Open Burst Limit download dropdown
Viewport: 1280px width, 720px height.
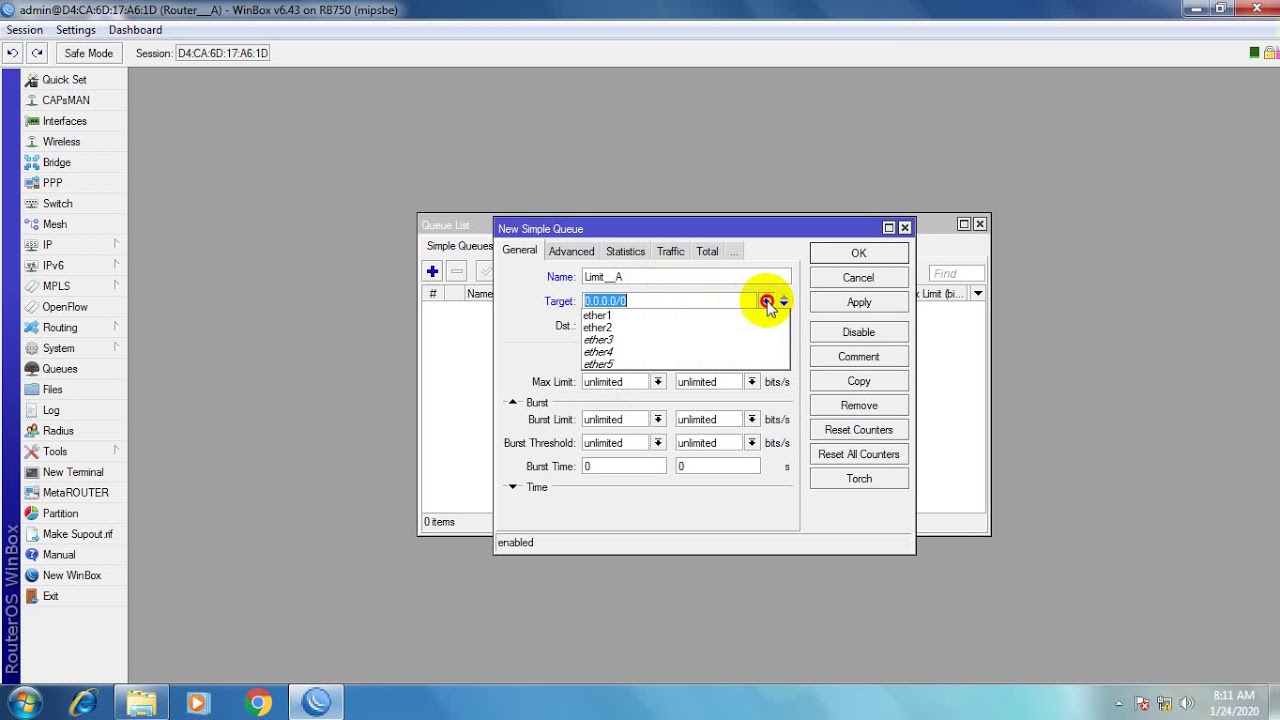click(x=752, y=419)
